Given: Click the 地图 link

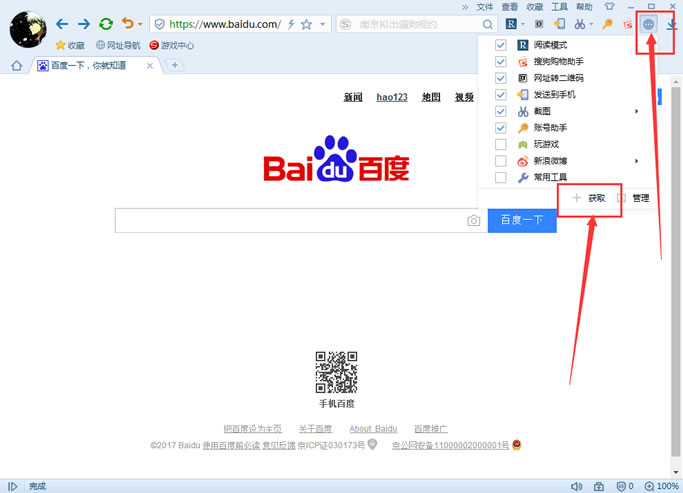Looking at the screenshot, I should pyautogui.click(x=431, y=98).
